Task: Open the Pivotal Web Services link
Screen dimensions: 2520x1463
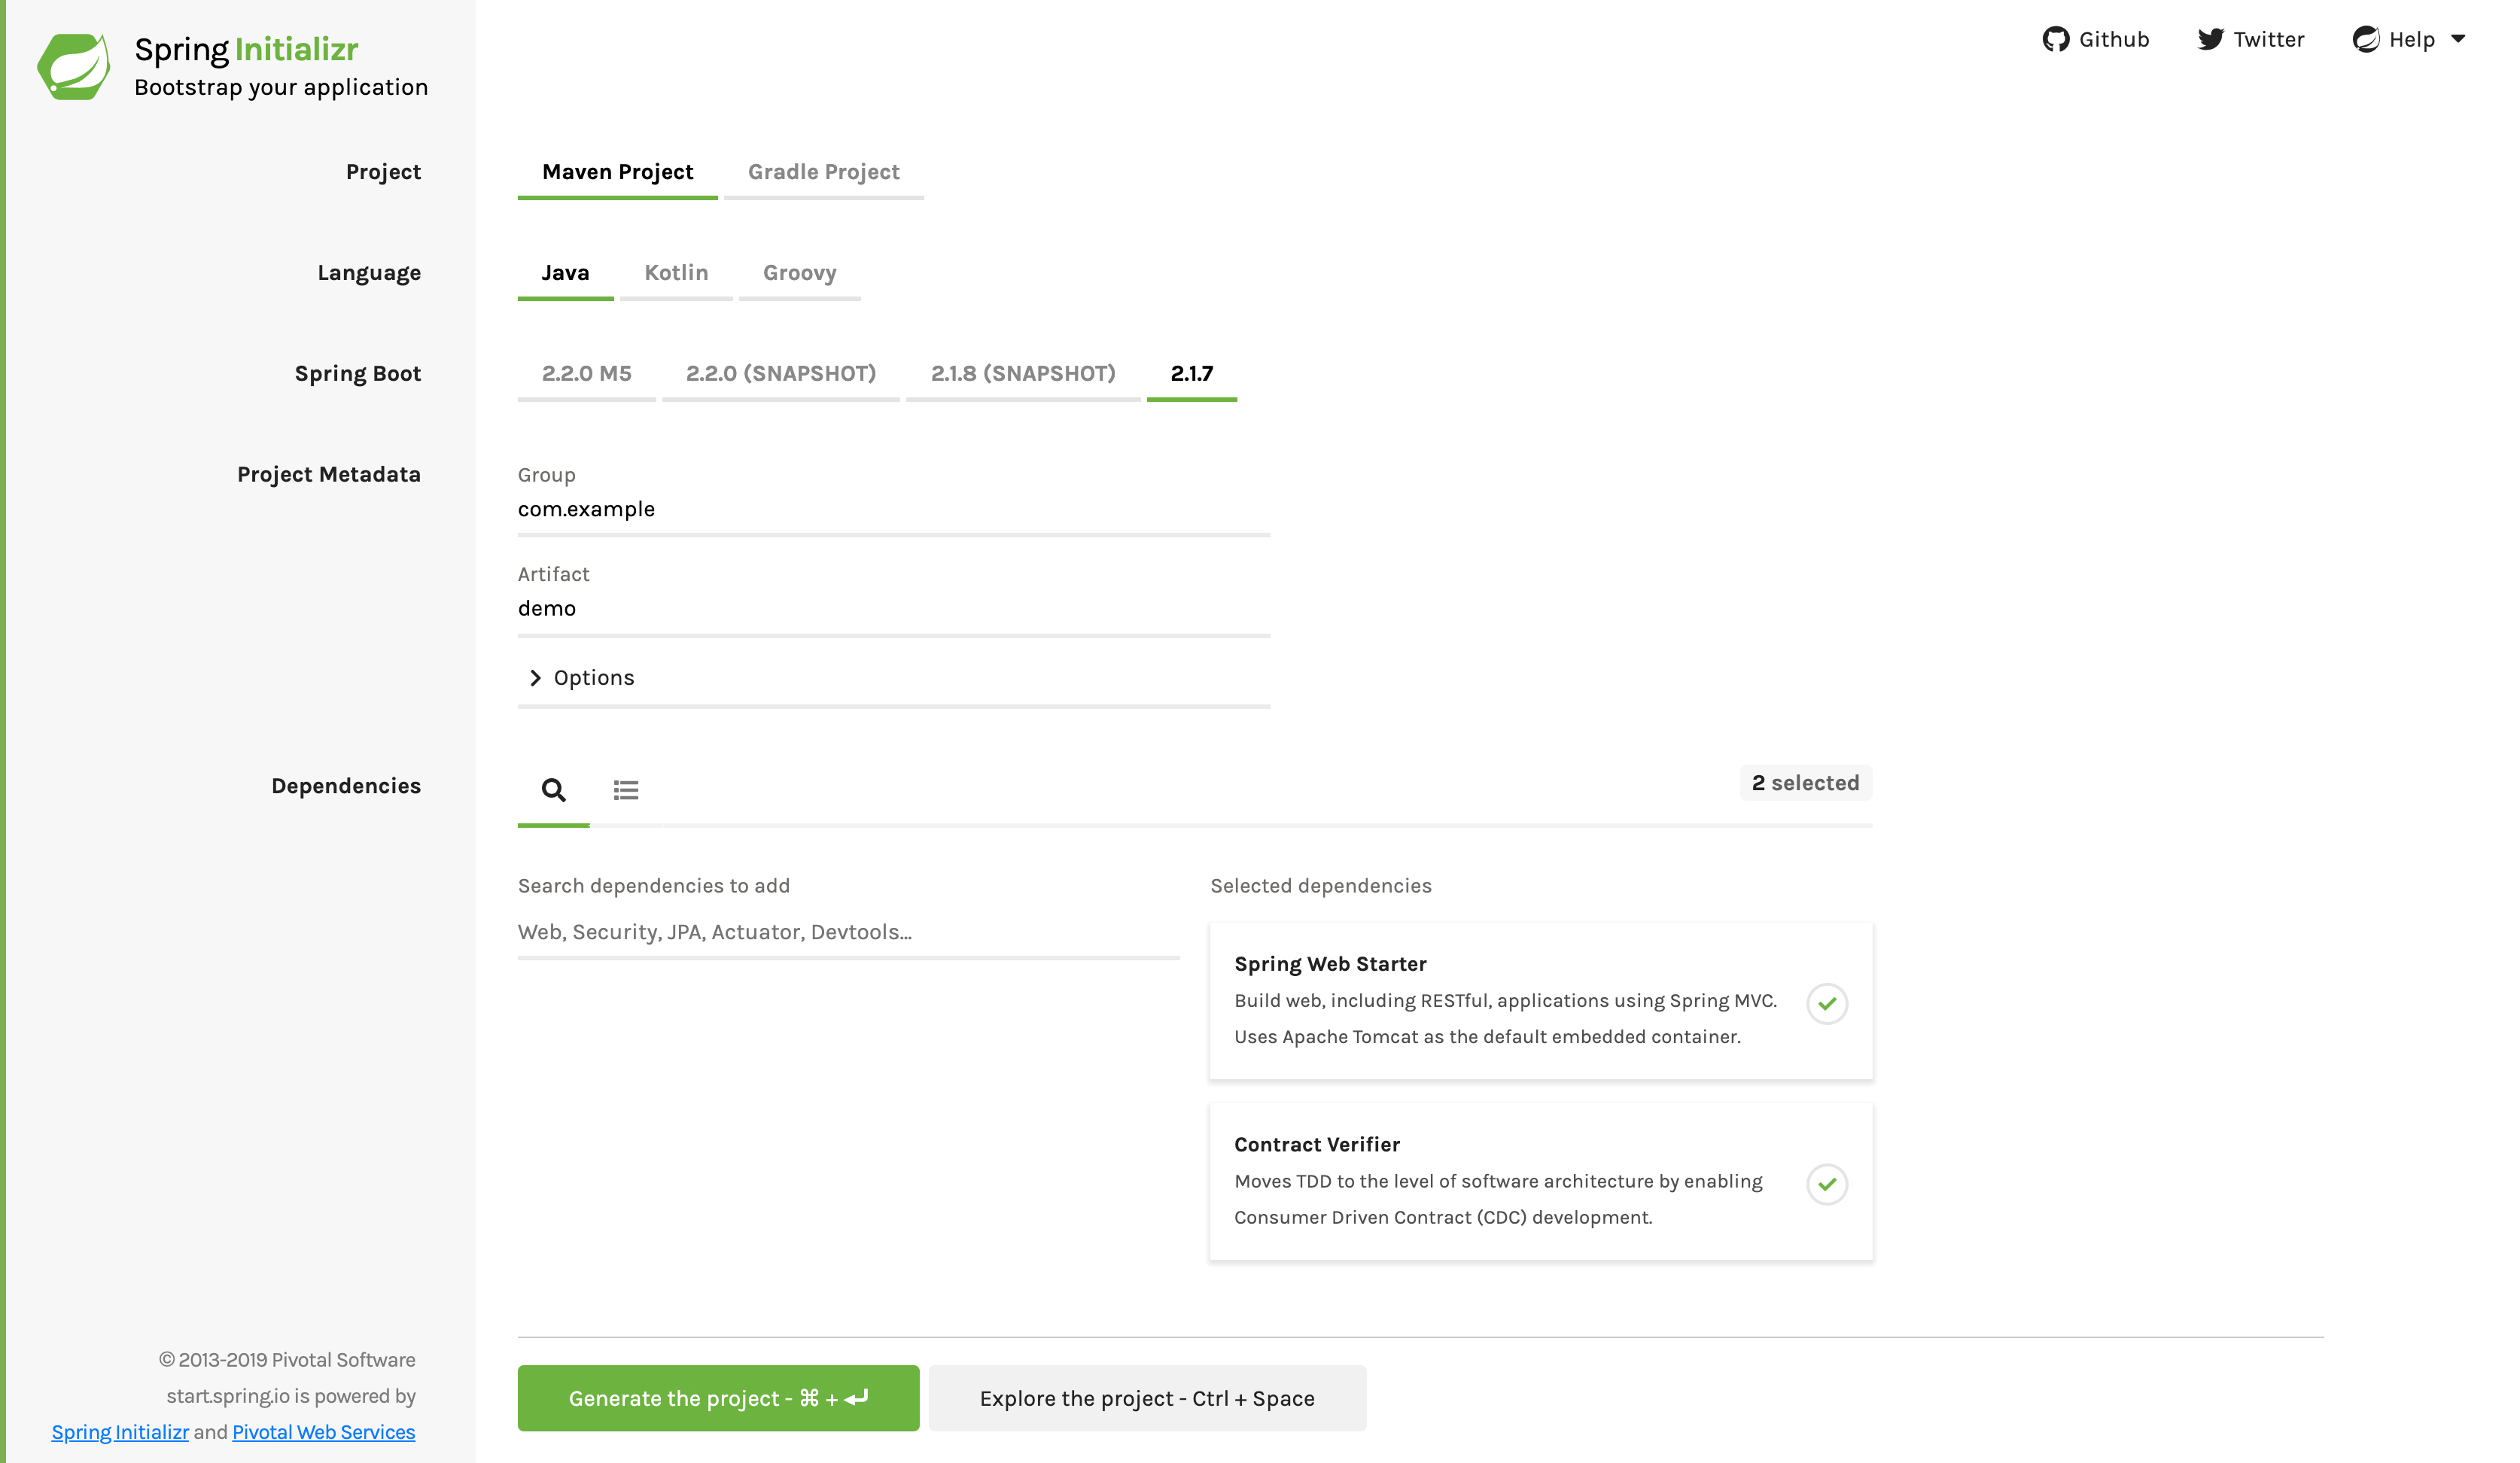Action: coord(322,1432)
